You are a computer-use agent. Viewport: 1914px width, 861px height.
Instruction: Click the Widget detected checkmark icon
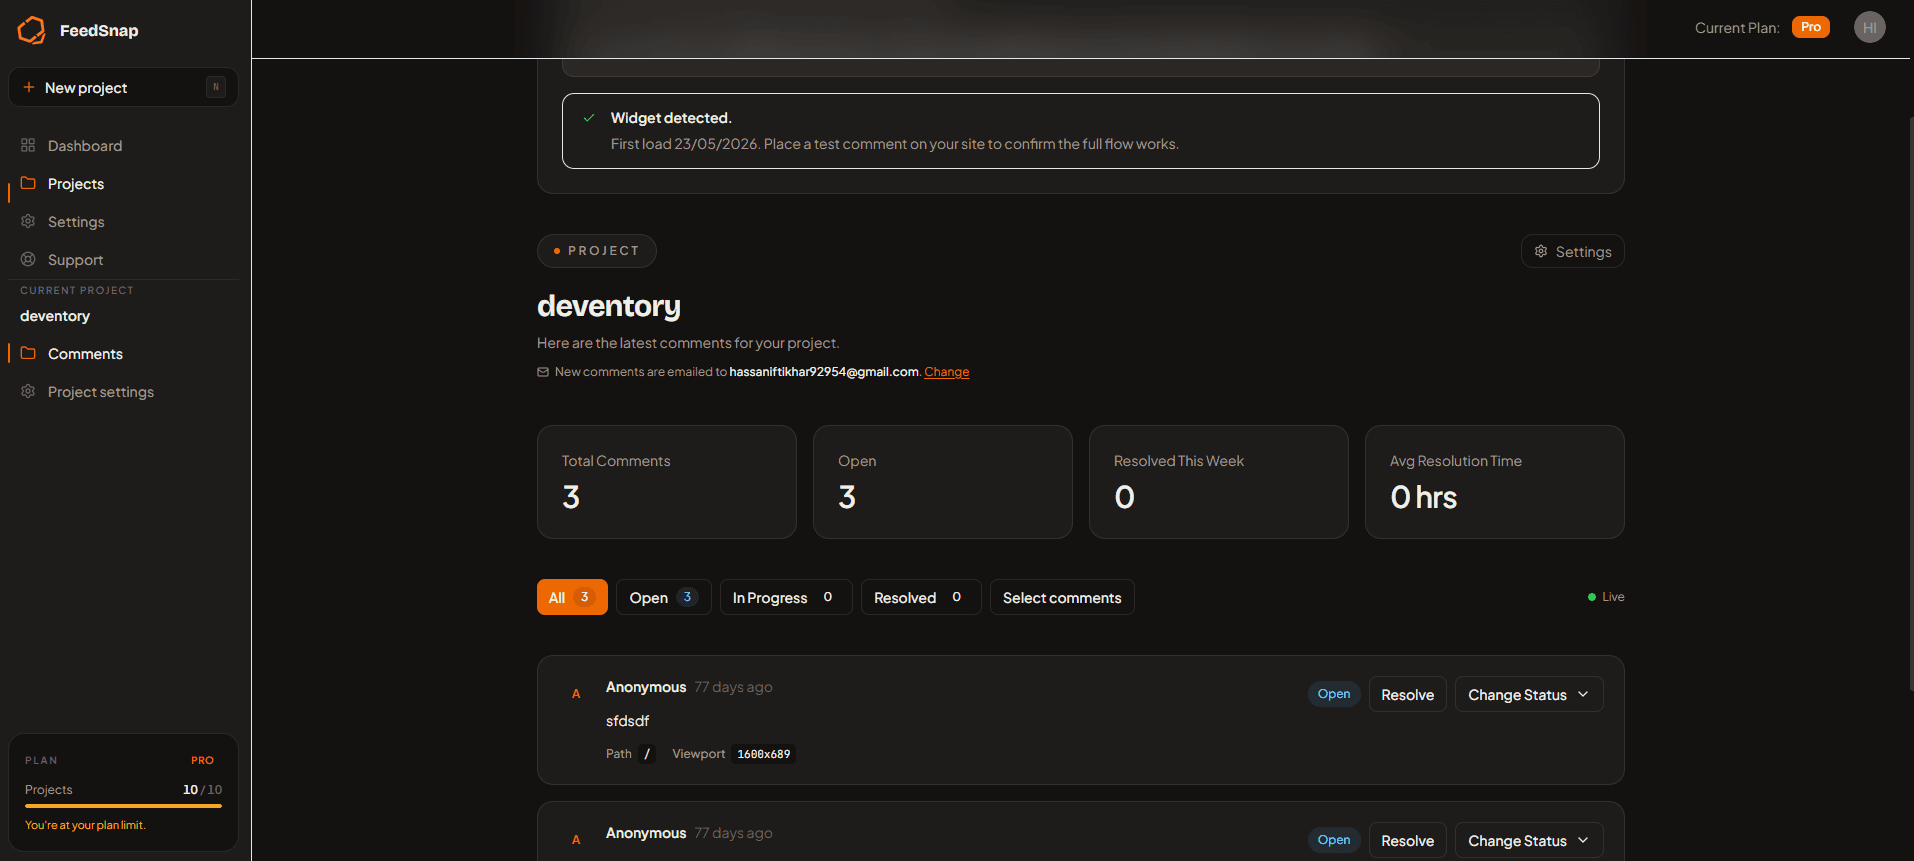pos(589,118)
